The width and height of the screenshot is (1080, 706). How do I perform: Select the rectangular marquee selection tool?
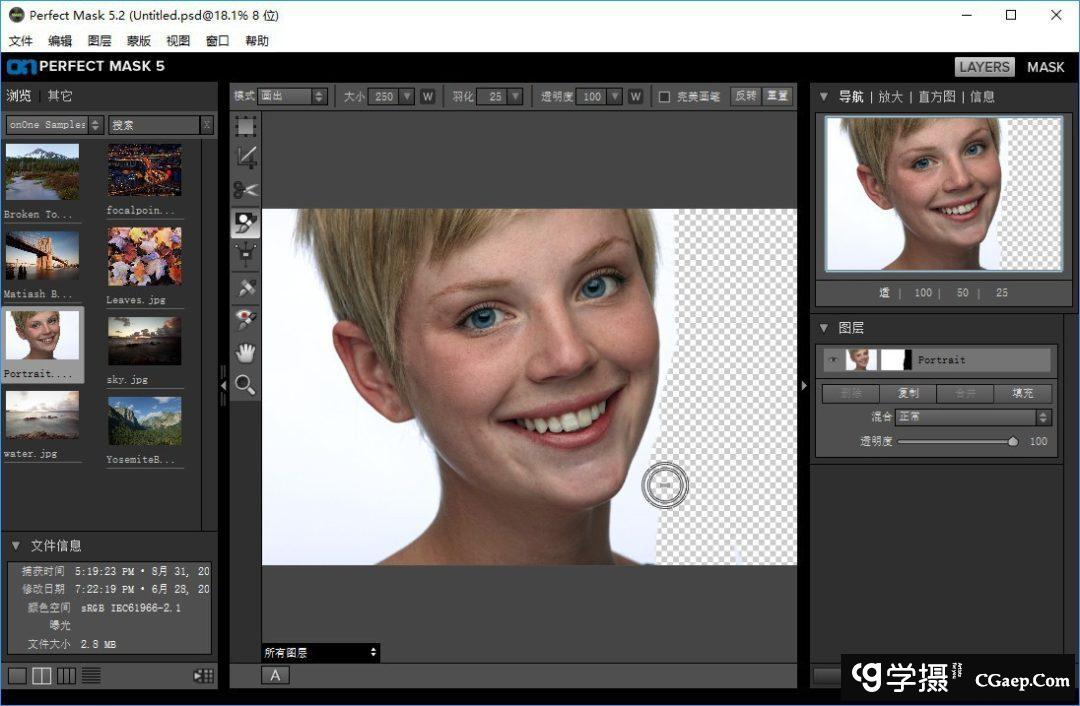246,126
